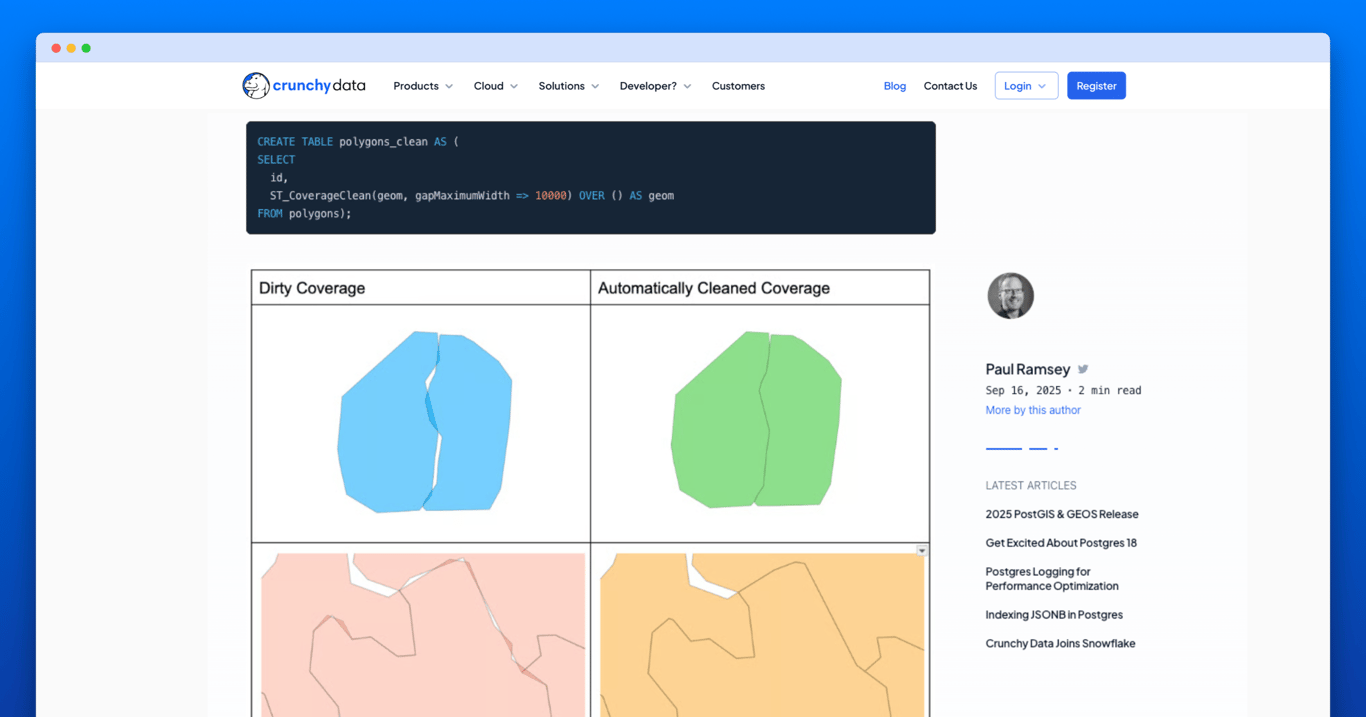Click the first pagination dash under the author
This screenshot has height=717, width=1366.
click(x=1004, y=447)
